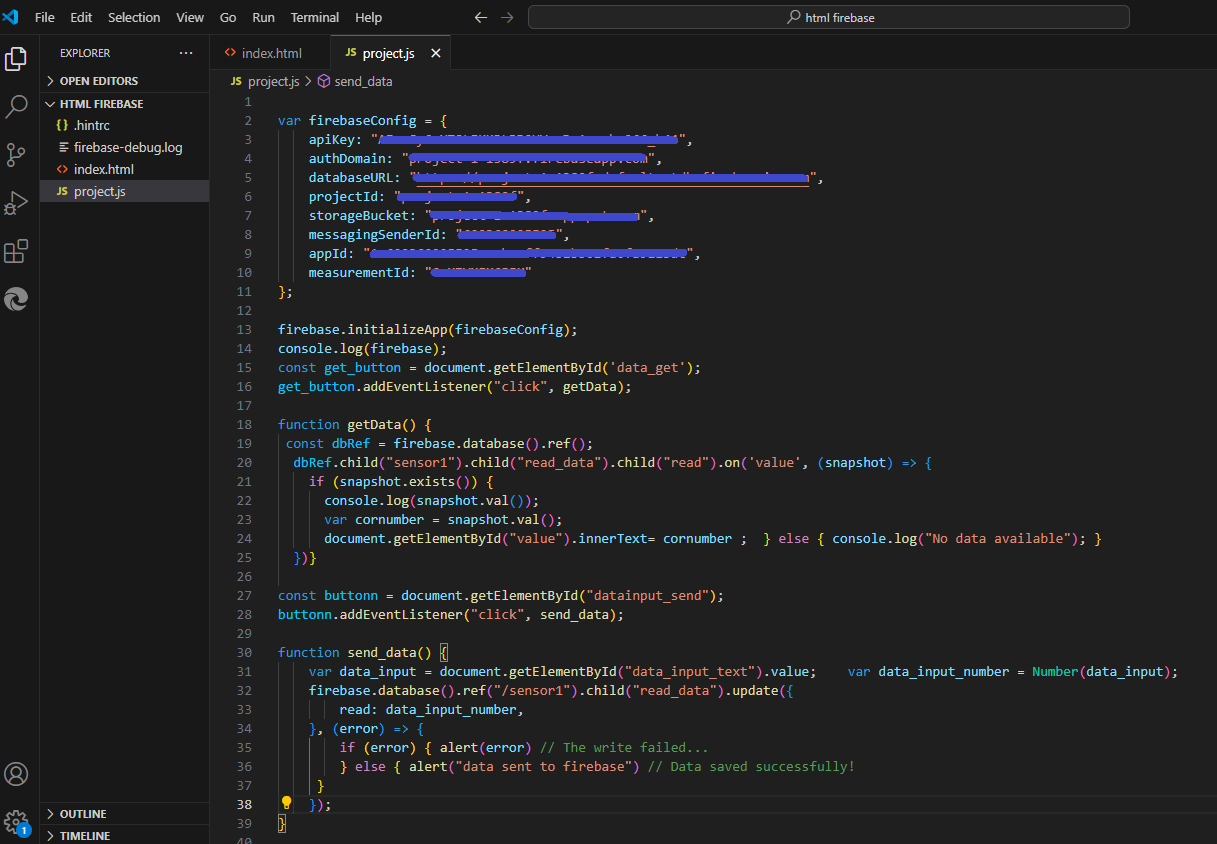
Task: Open the Explorer actions ellipsis menu
Action: pyautogui.click(x=186, y=53)
